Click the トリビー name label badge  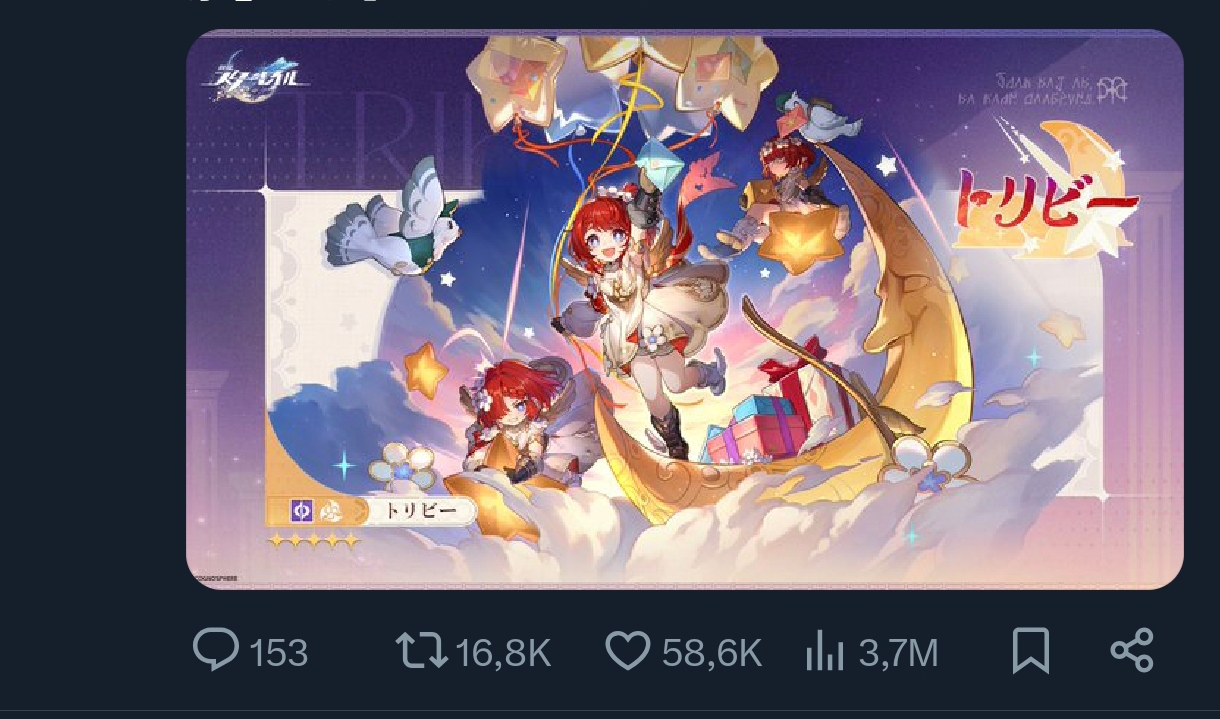(418, 511)
